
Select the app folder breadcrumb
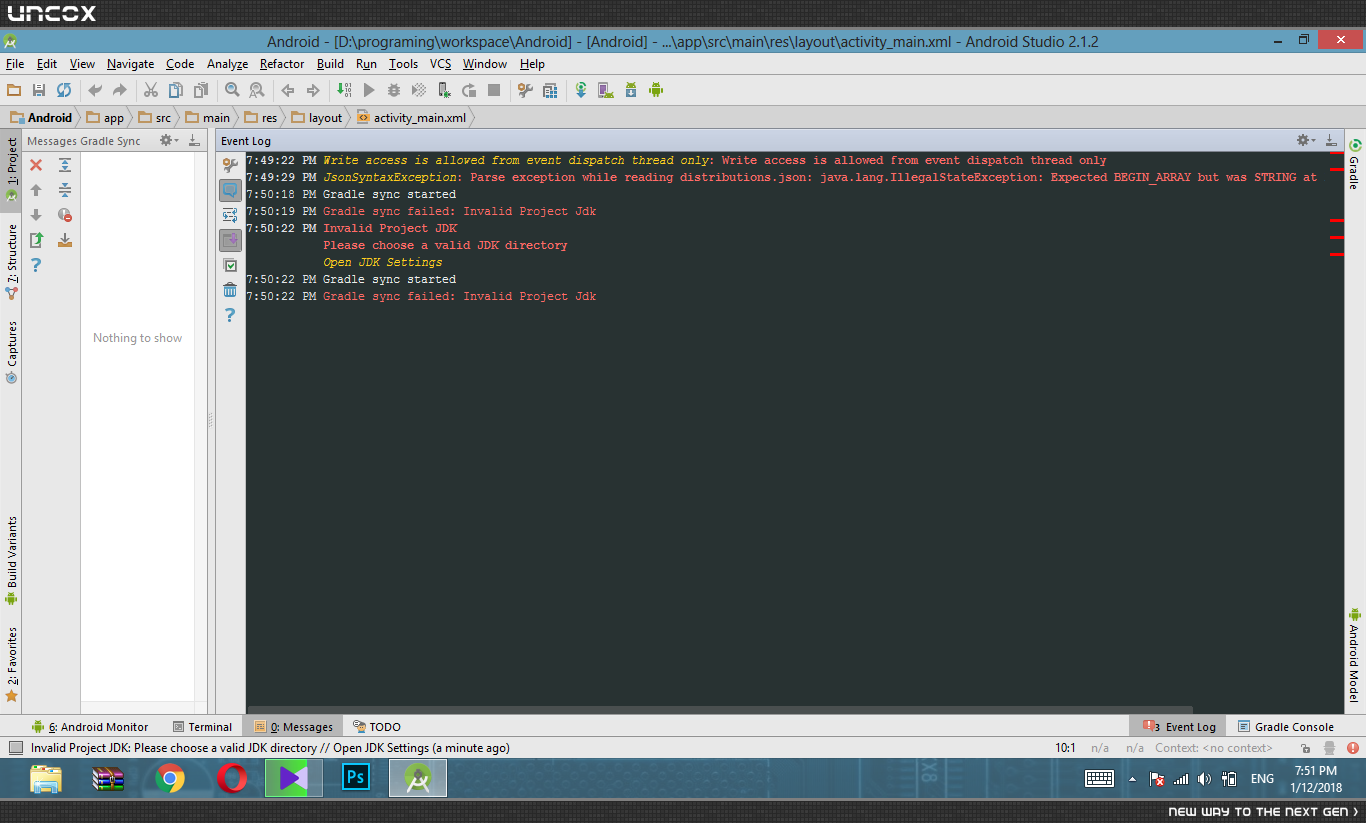(x=105, y=118)
